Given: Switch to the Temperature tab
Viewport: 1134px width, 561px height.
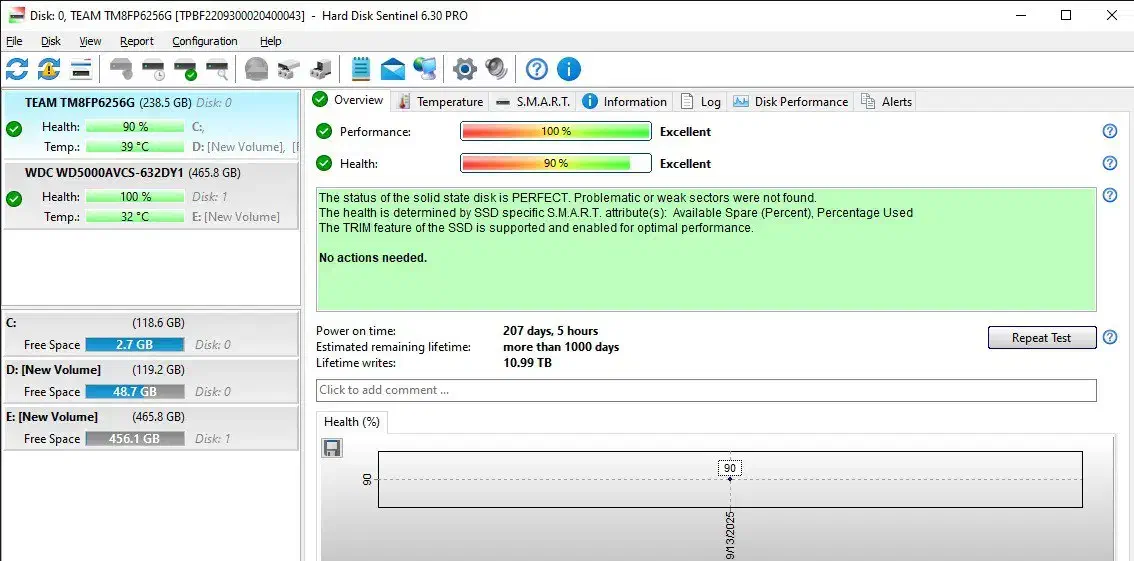Looking at the screenshot, I should [x=440, y=101].
